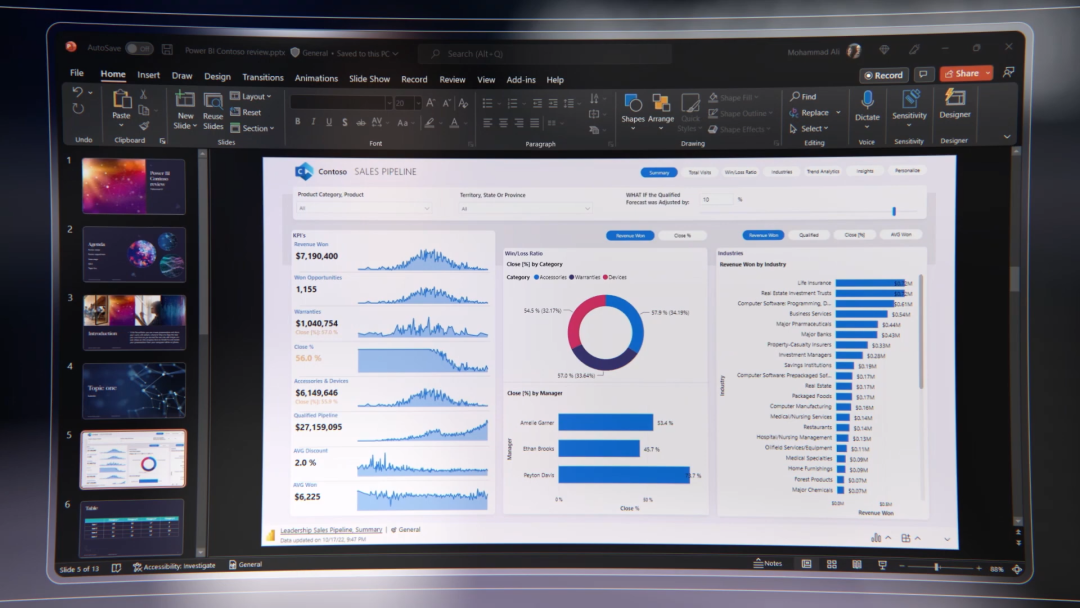Click the Save floppy disk icon

point(167,49)
